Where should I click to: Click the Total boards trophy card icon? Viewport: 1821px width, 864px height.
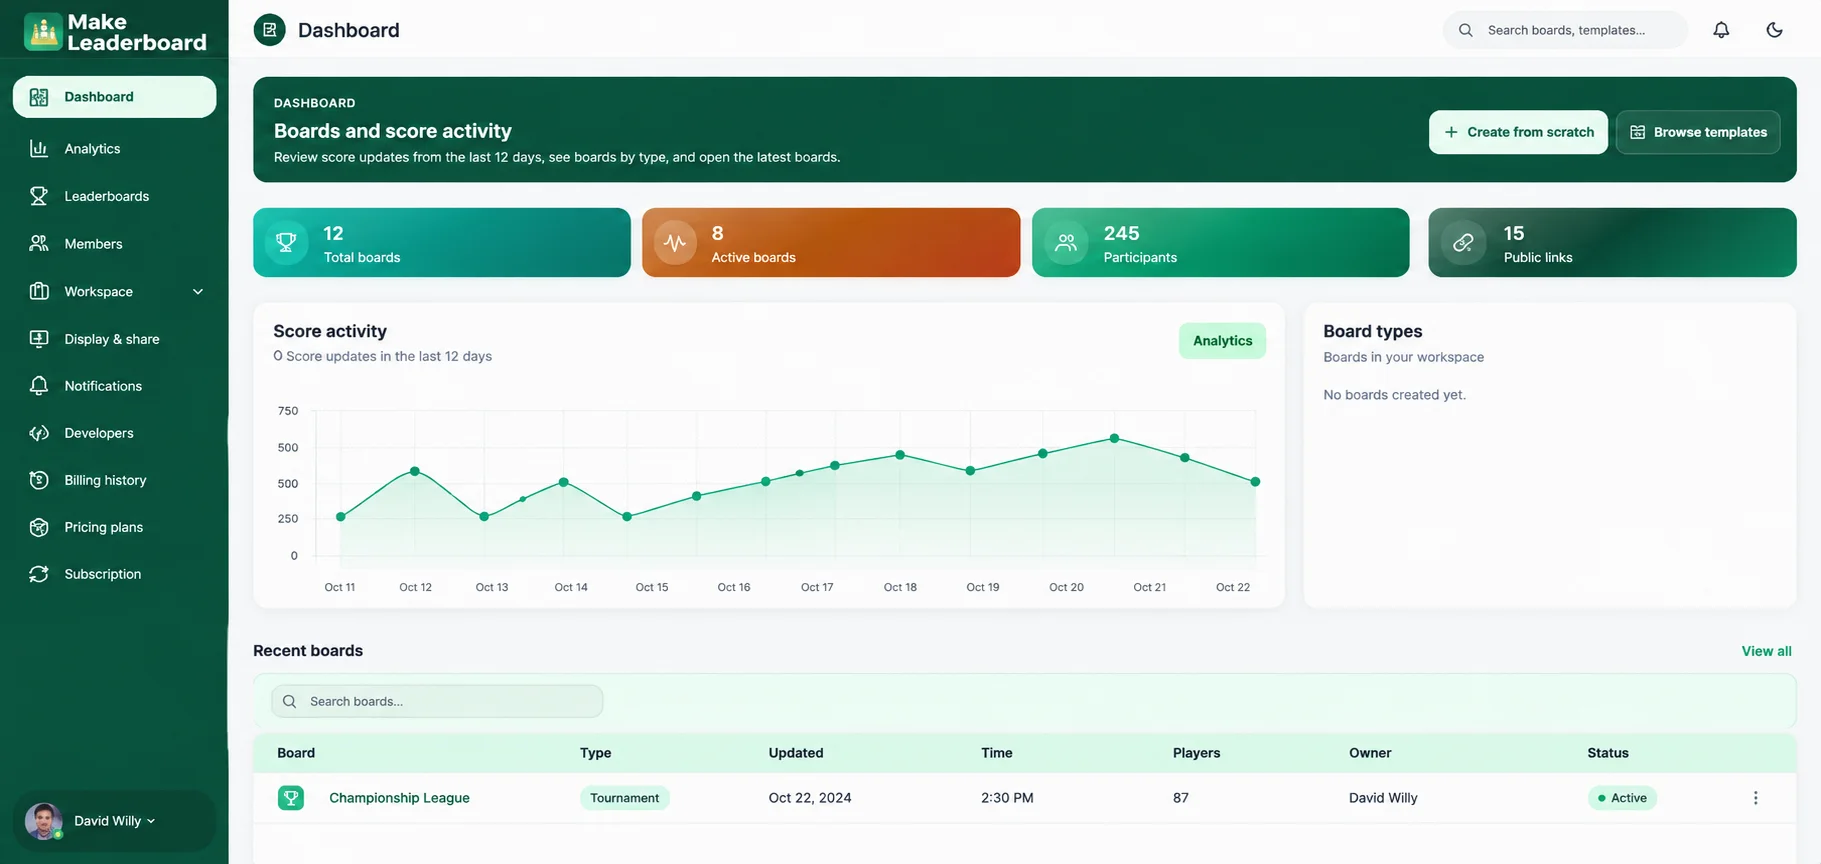click(286, 242)
